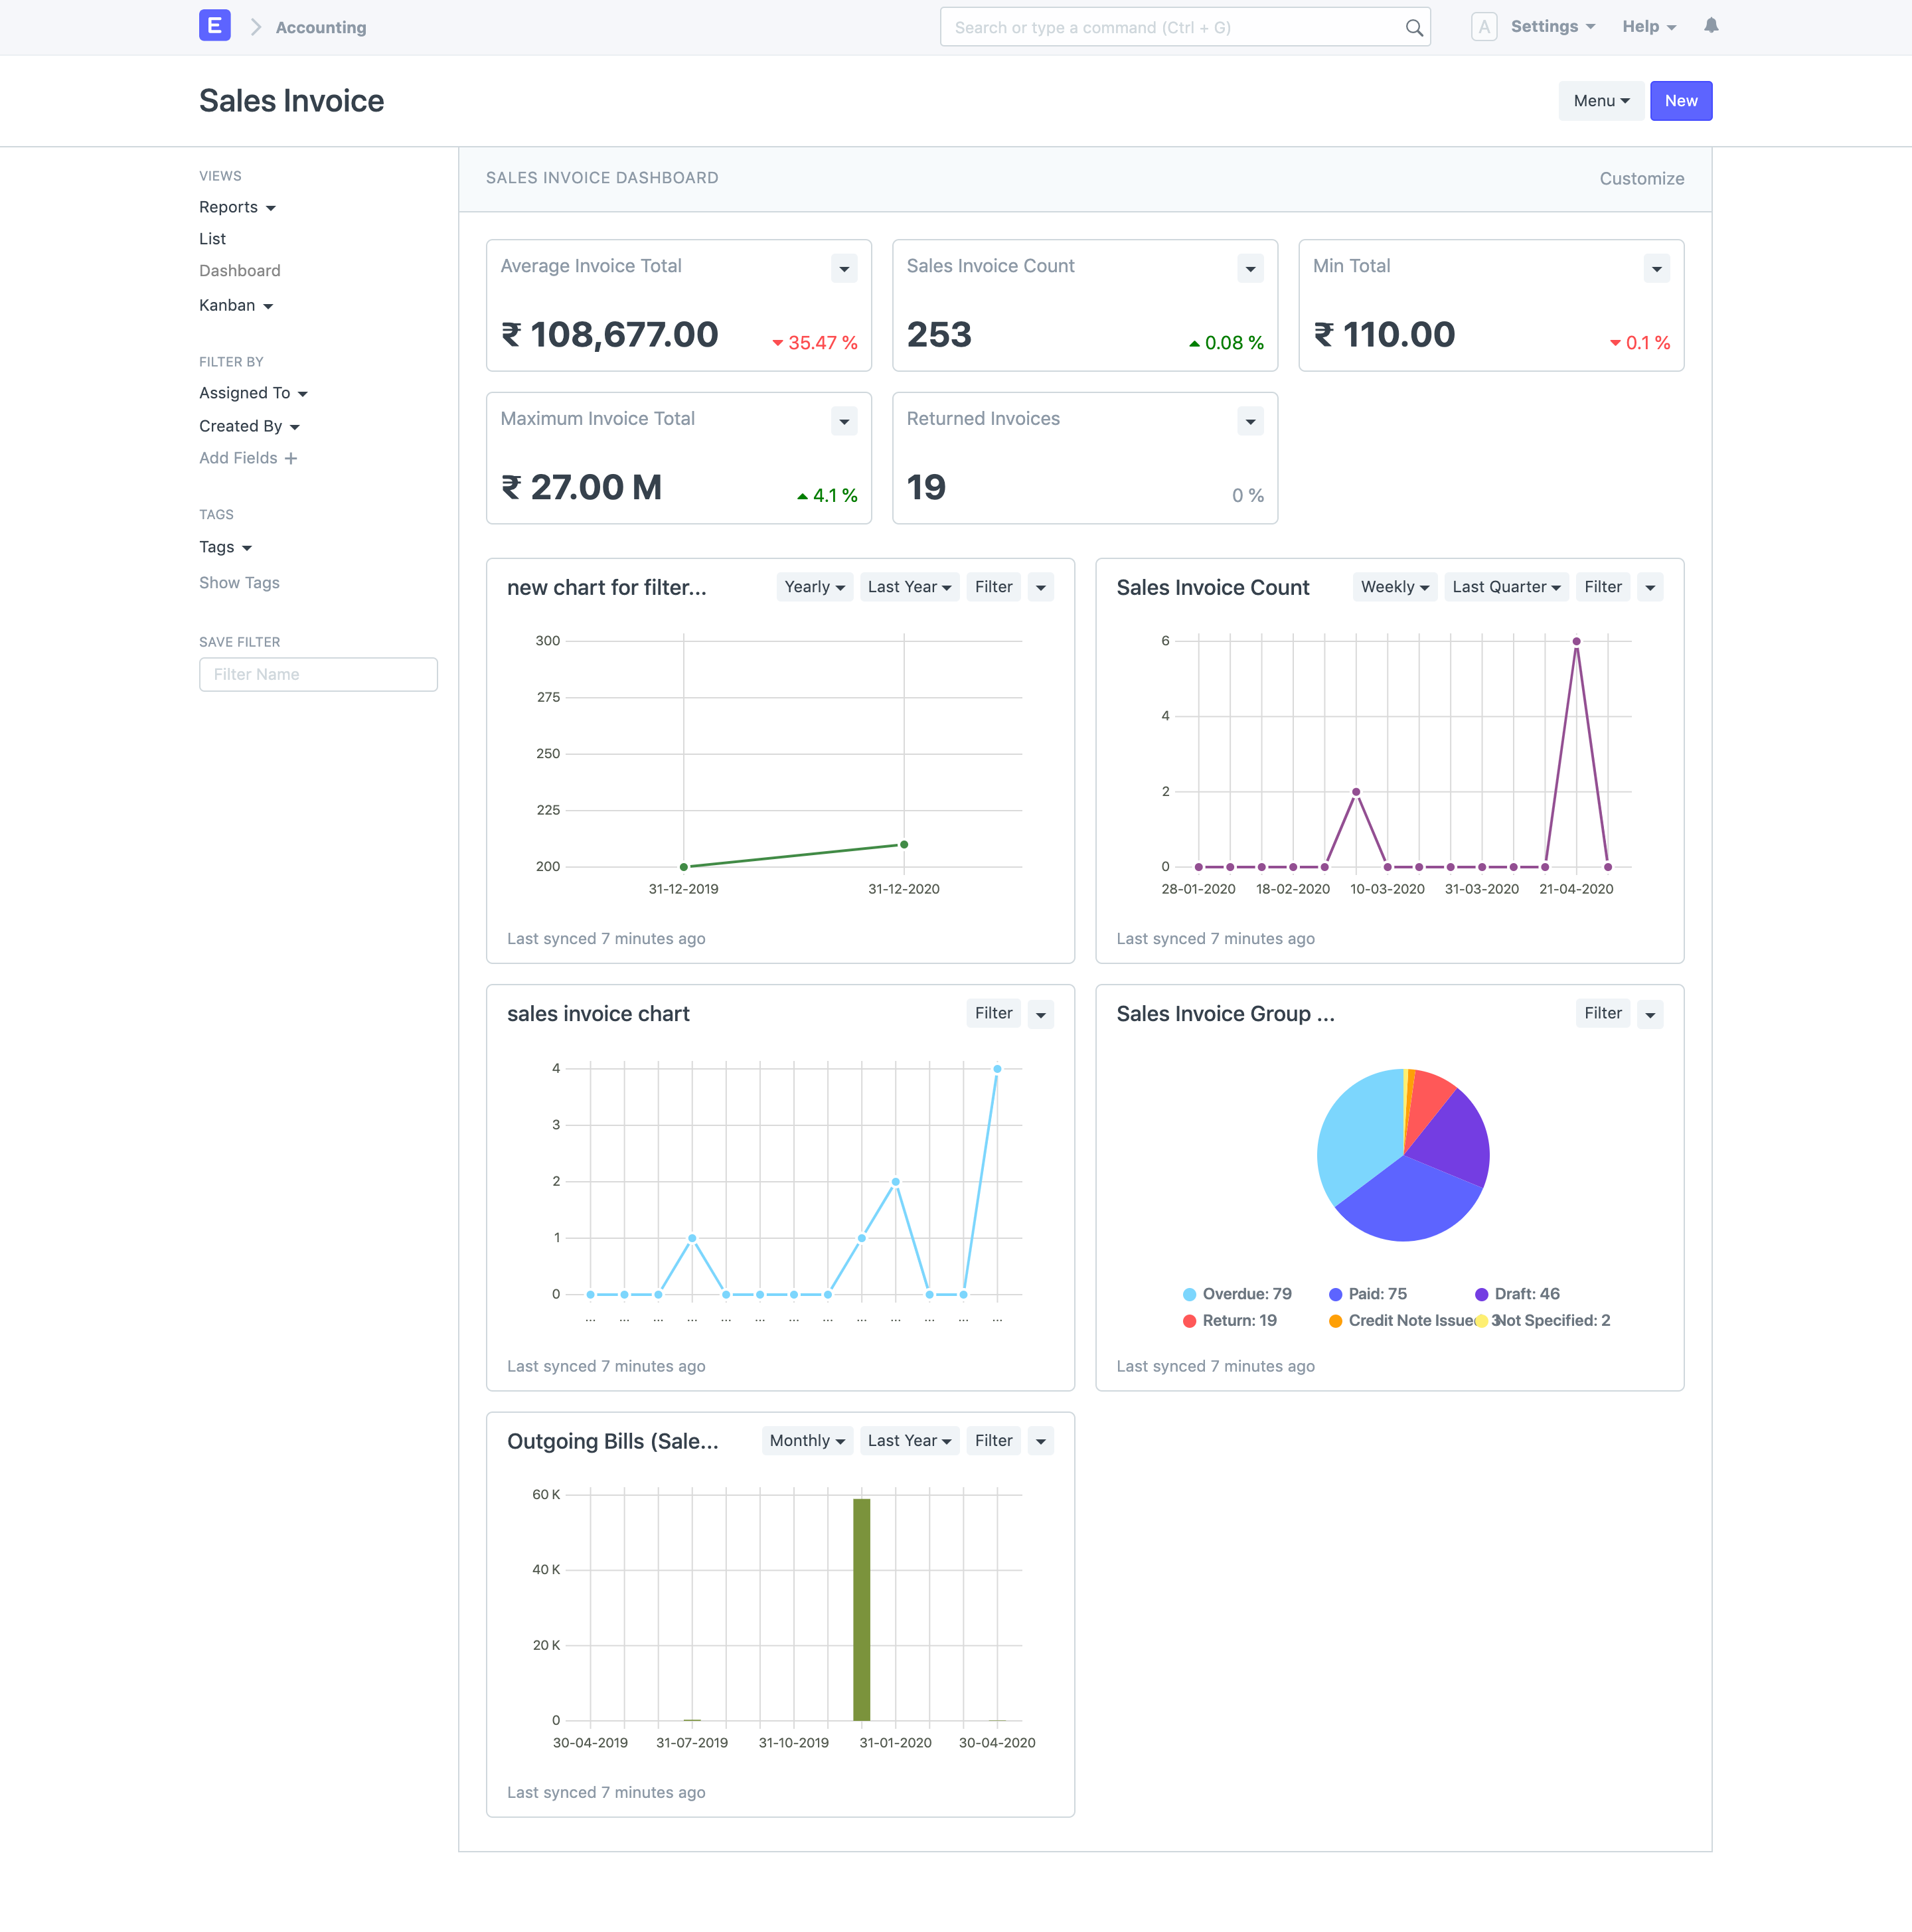Viewport: 1912px width, 1932px height.
Task: Click the Customize dashboard link
Action: pyautogui.click(x=1641, y=179)
